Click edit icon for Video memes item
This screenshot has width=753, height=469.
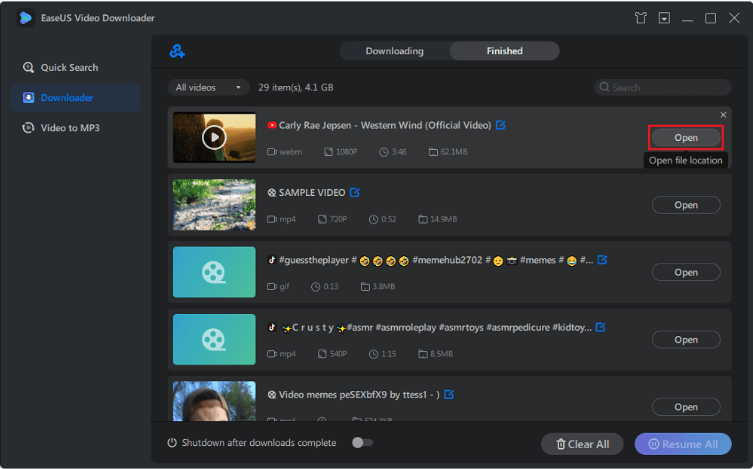(449, 394)
